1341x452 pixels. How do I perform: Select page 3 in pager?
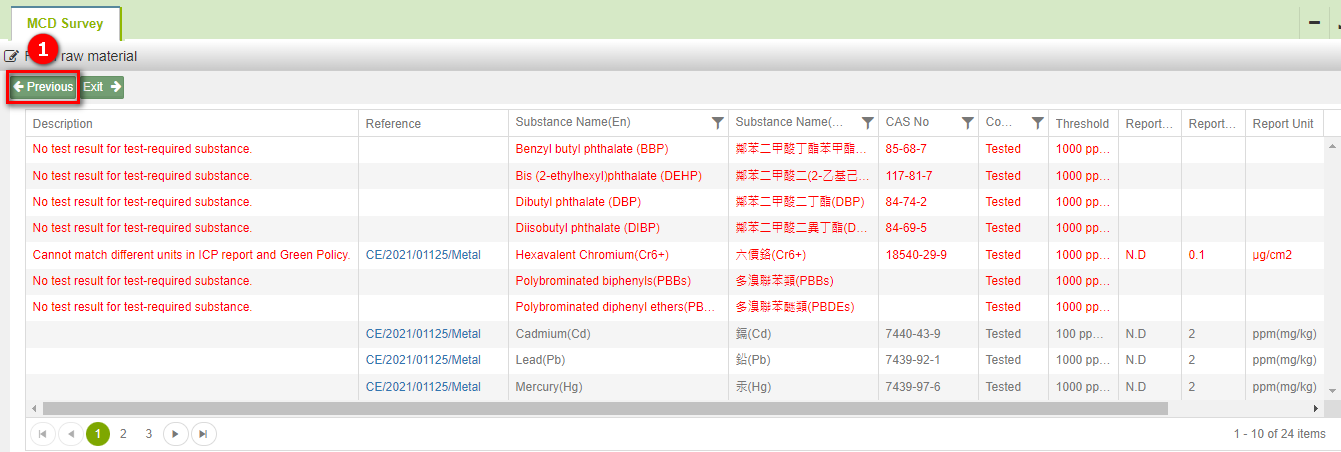149,434
